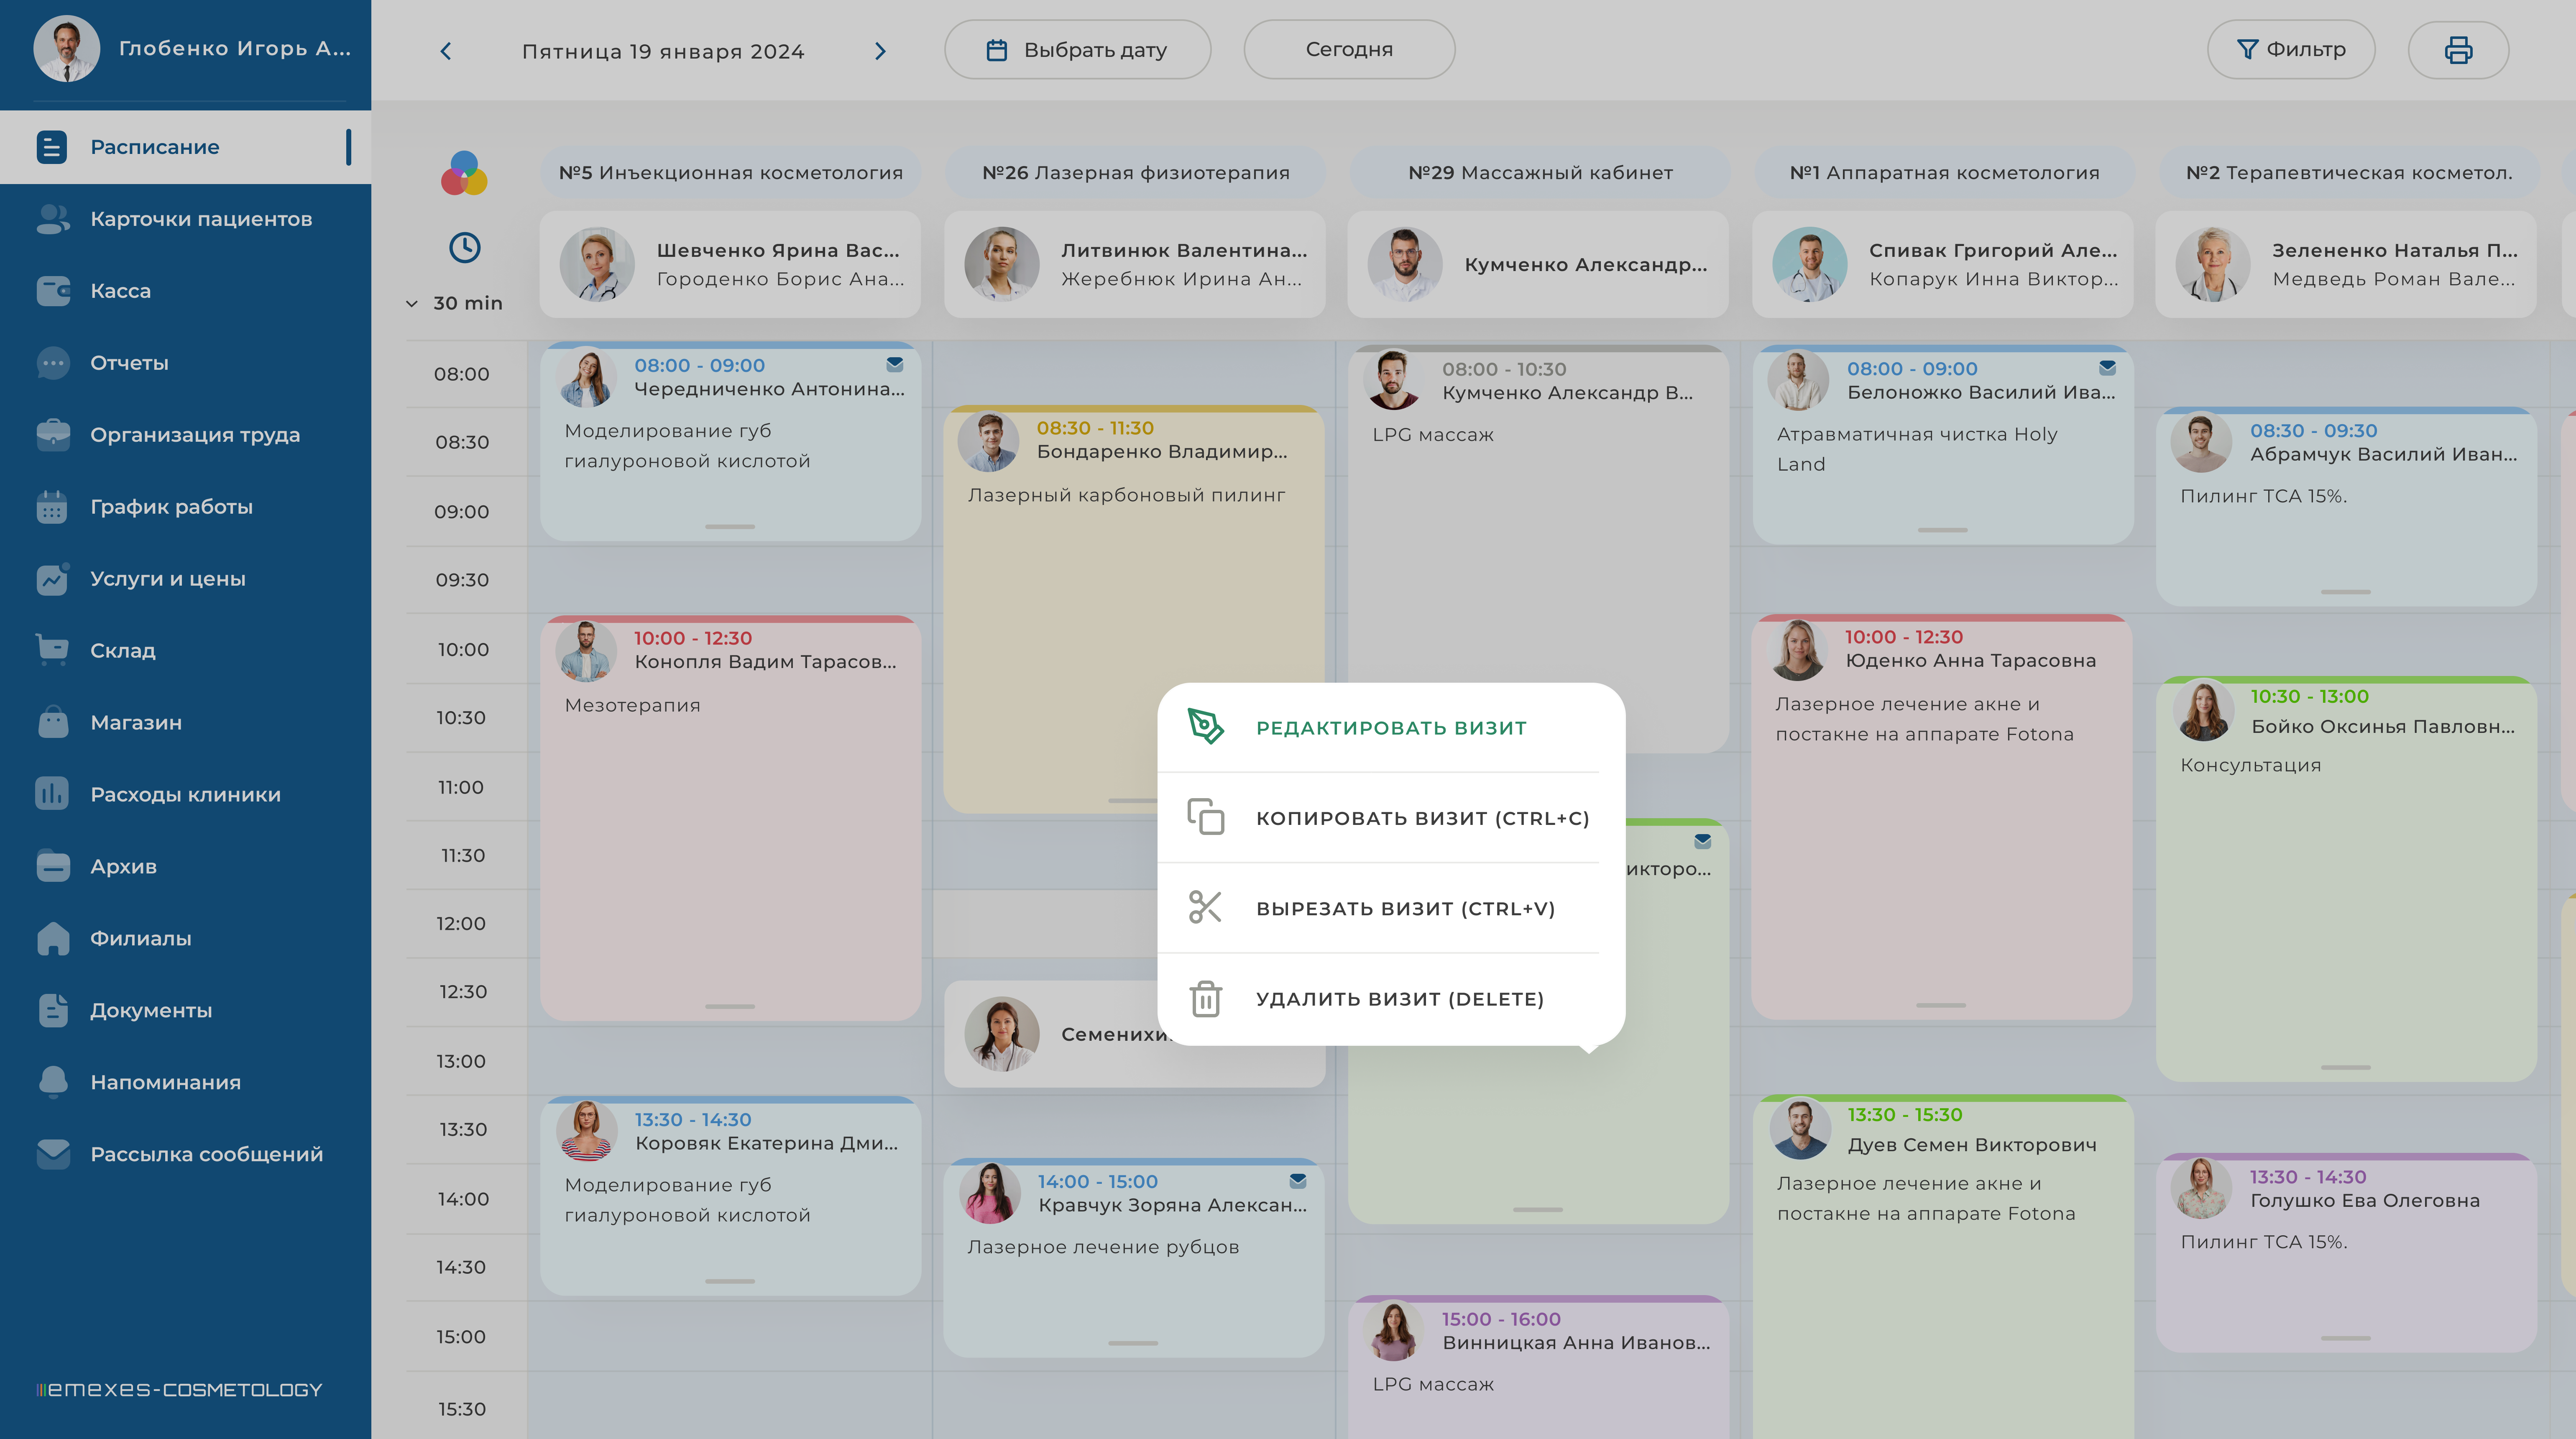Choose Удалить визит (DELETE) menu item
The height and width of the screenshot is (1439, 2576).
pyautogui.click(x=1390, y=999)
